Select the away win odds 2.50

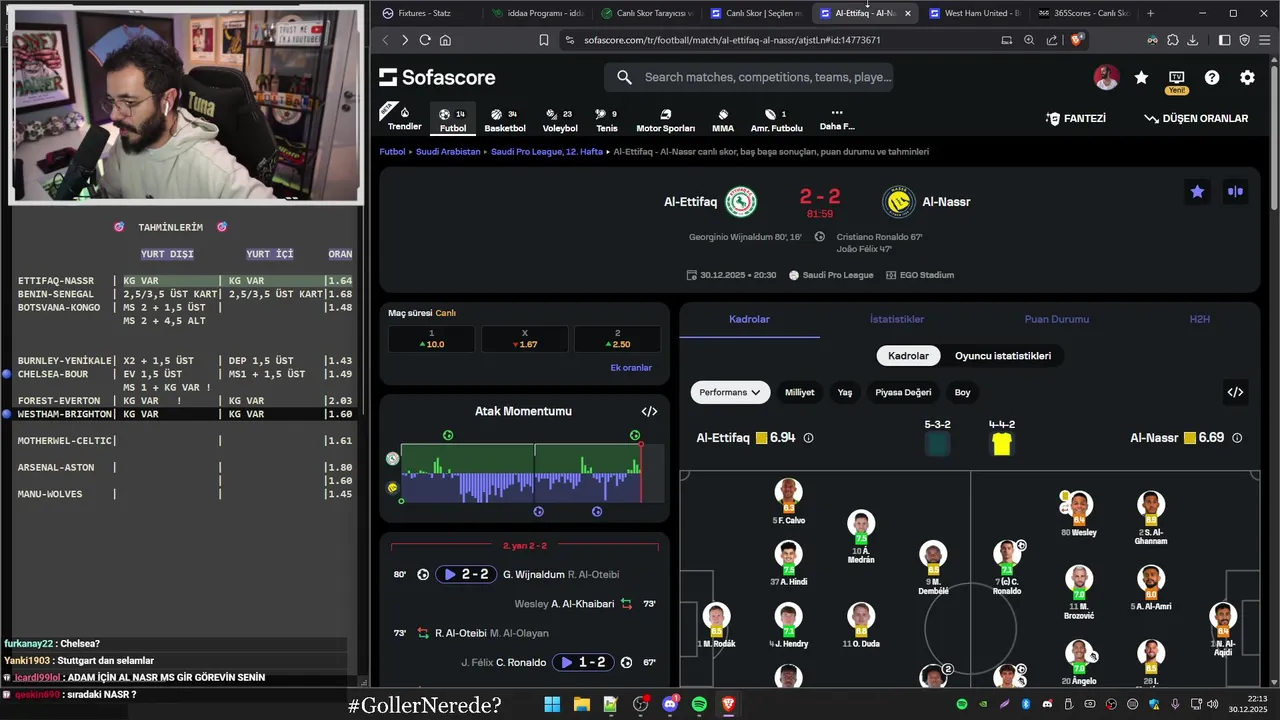point(617,339)
